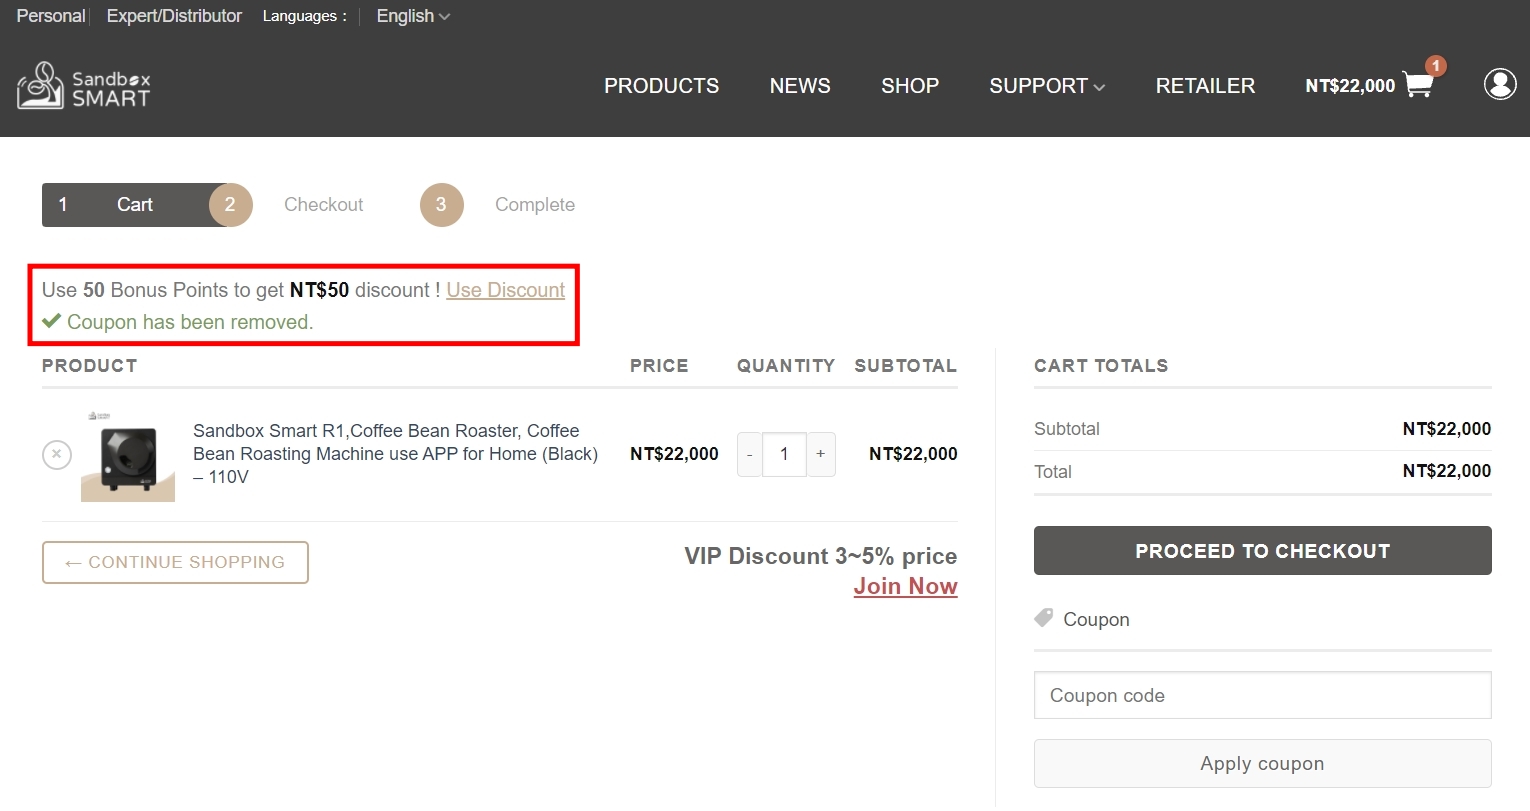The image size is (1530, 811).
Task: Click the Apply coupon button
Action: (x=1262, y=764)
